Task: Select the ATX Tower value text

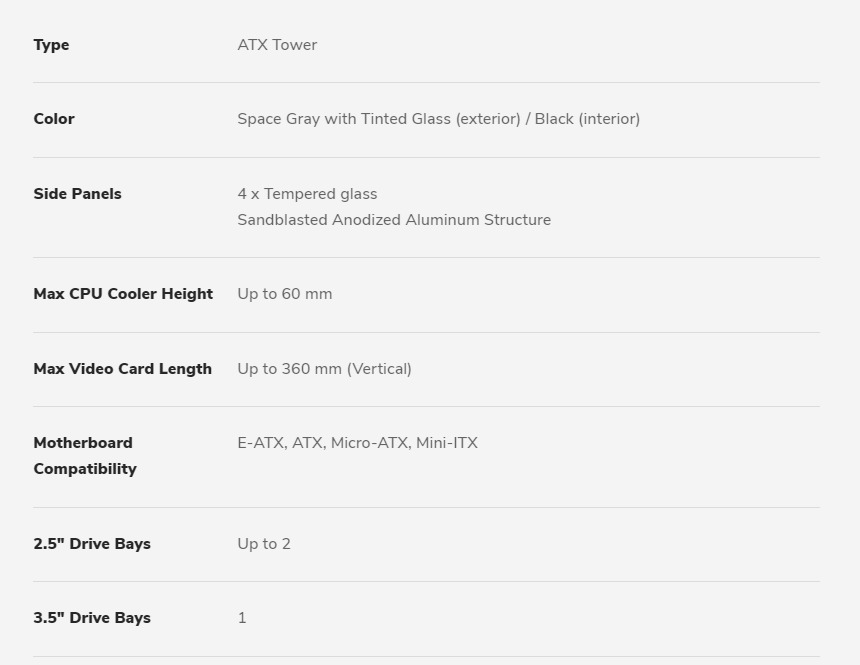Action: 277,45
